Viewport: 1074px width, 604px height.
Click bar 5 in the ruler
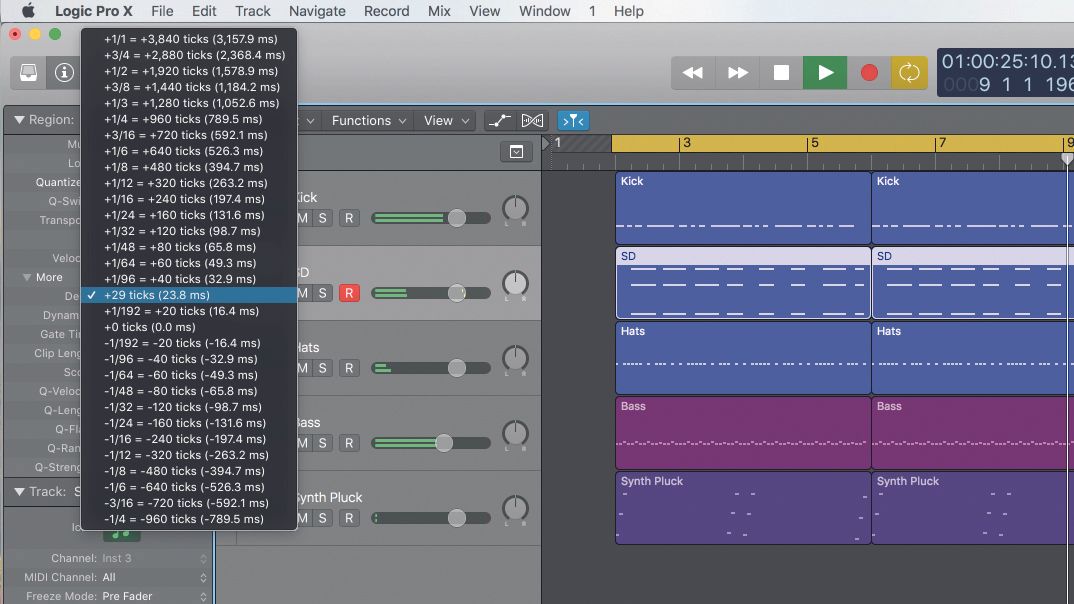point(814,143)
